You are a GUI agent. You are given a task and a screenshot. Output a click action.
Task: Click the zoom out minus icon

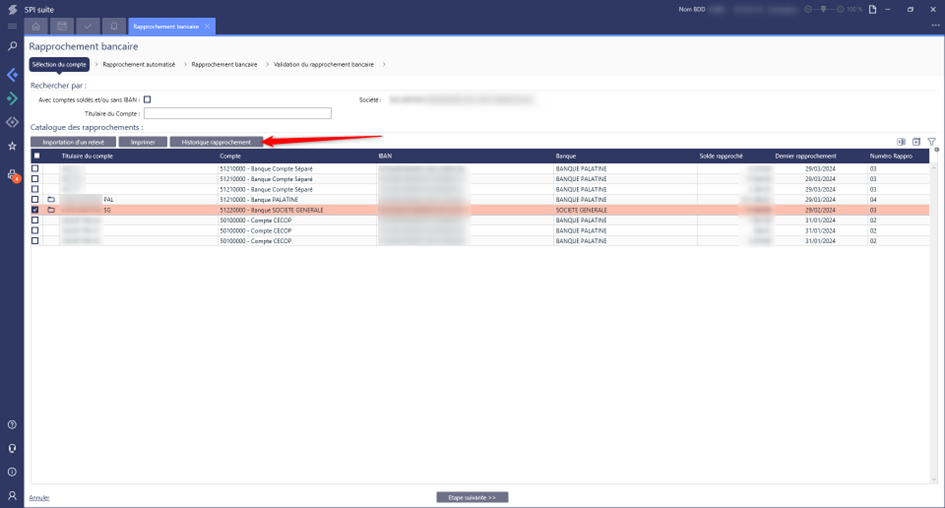pyautogui.click(x=808, y=10)
